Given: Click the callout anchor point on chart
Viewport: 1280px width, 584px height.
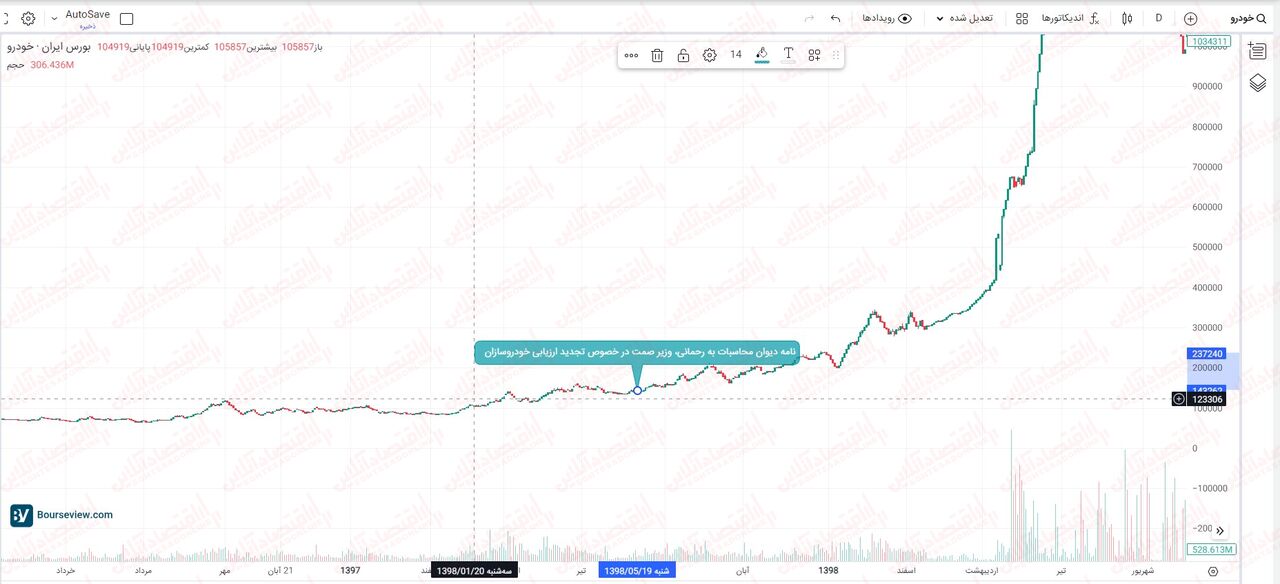Looking at the screenshot, I should coord(637,390).
